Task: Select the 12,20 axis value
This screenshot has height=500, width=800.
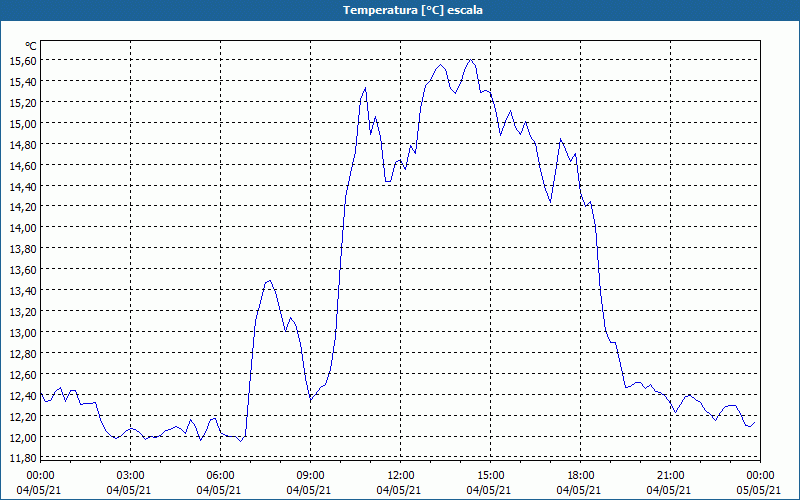Action: [23, 416]
